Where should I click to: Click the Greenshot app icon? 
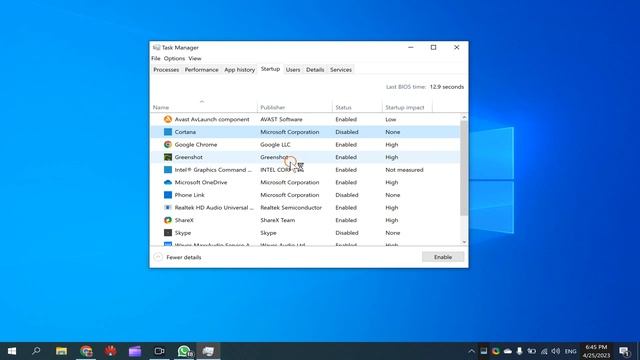pyautogui.click(x=168, y=157)
